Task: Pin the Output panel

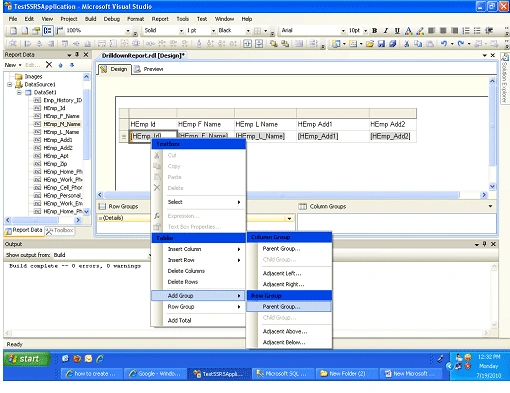Action: pos(484,244)
